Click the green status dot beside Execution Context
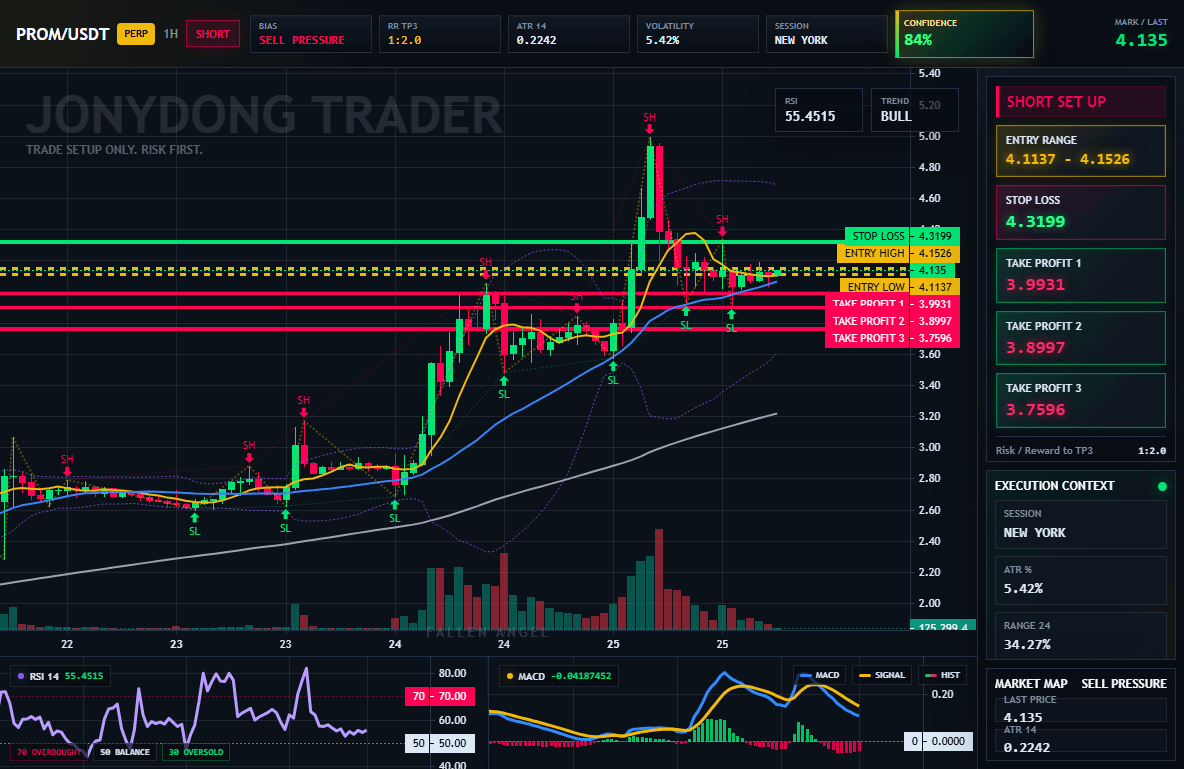The width and height of the screenshot is (1184, 769). (x=1162, y=486)
